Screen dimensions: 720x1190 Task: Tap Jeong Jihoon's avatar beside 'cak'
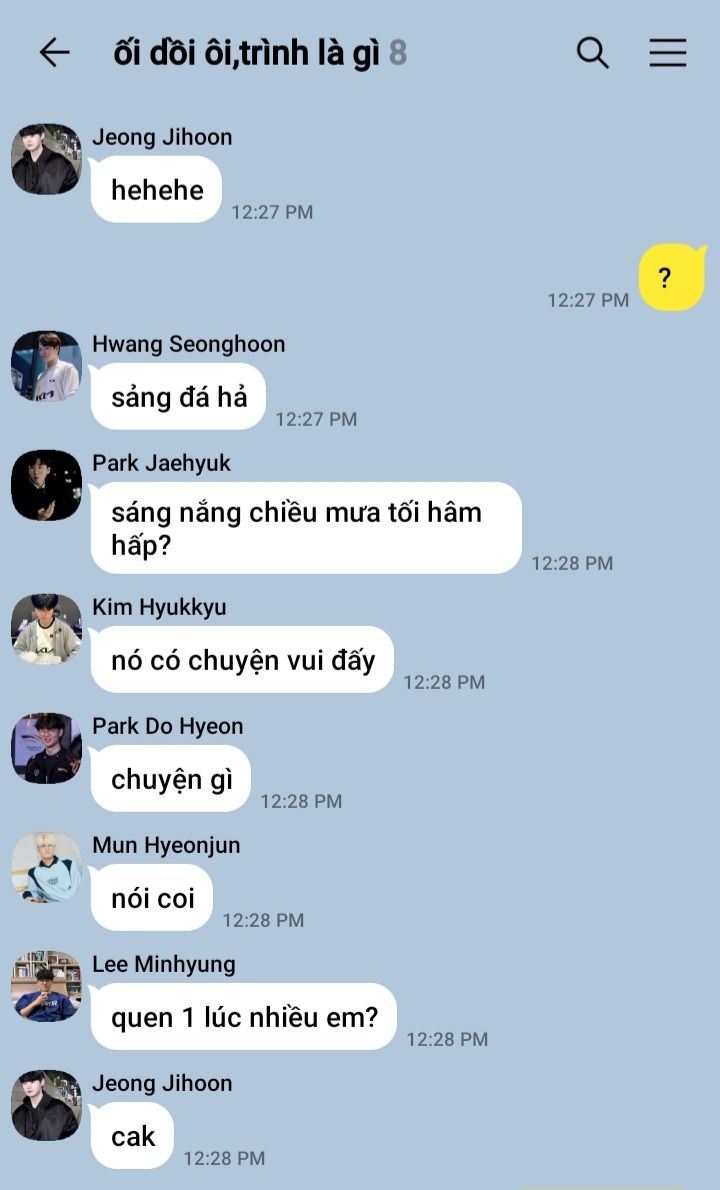tap(46, 1106)
